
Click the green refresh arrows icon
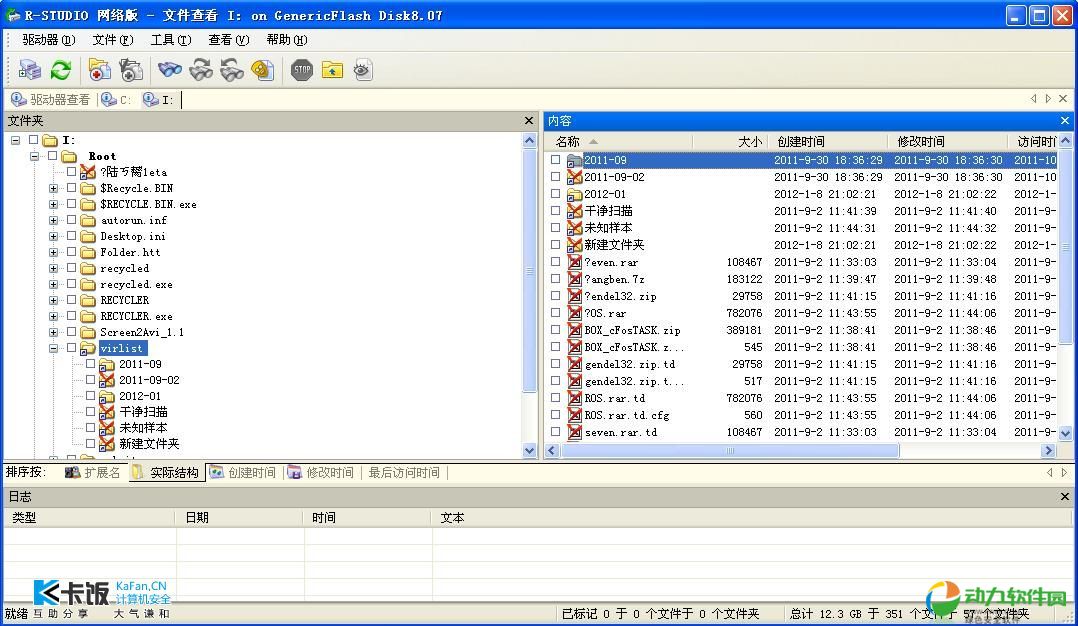[x=60, y=69]
